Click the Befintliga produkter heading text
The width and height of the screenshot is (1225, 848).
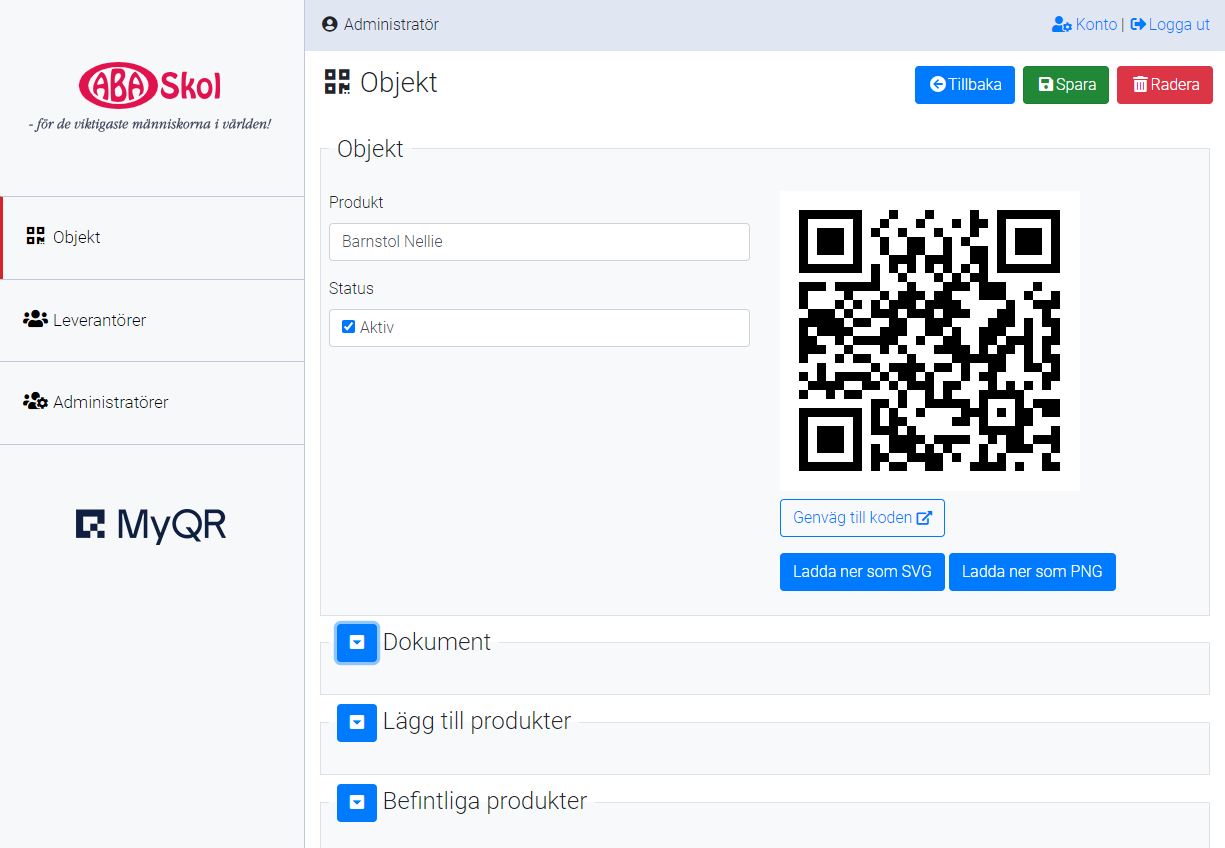[485, 801]
